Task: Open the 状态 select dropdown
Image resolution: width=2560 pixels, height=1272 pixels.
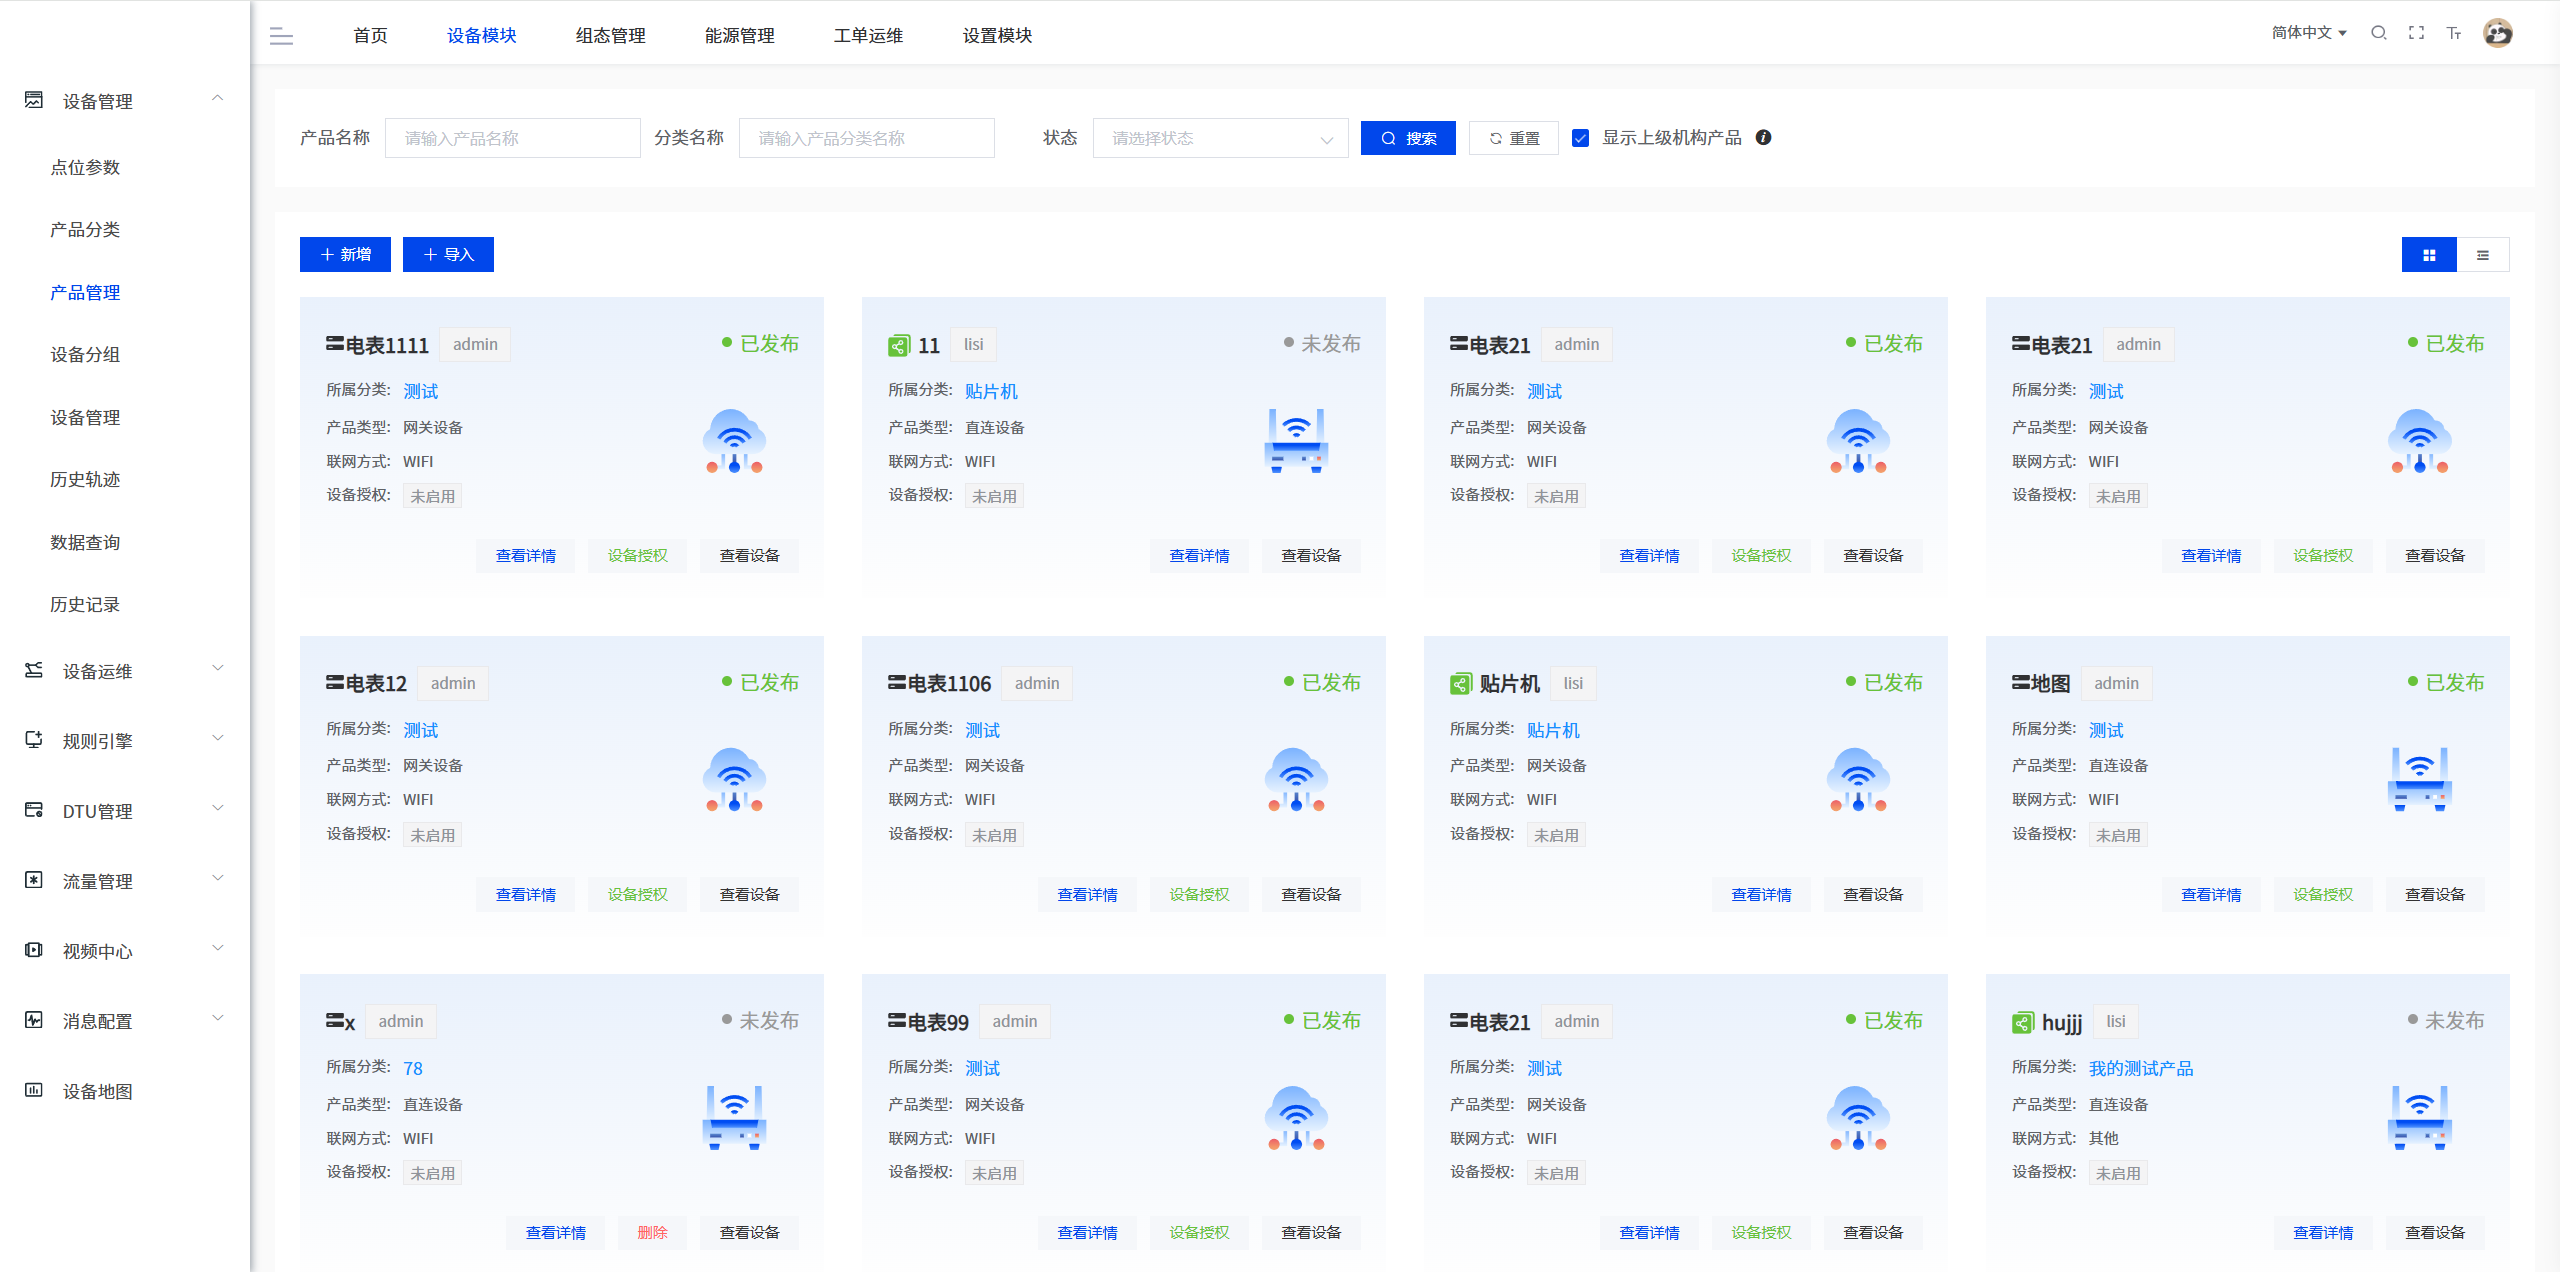Action: [x=1220, y=138]
